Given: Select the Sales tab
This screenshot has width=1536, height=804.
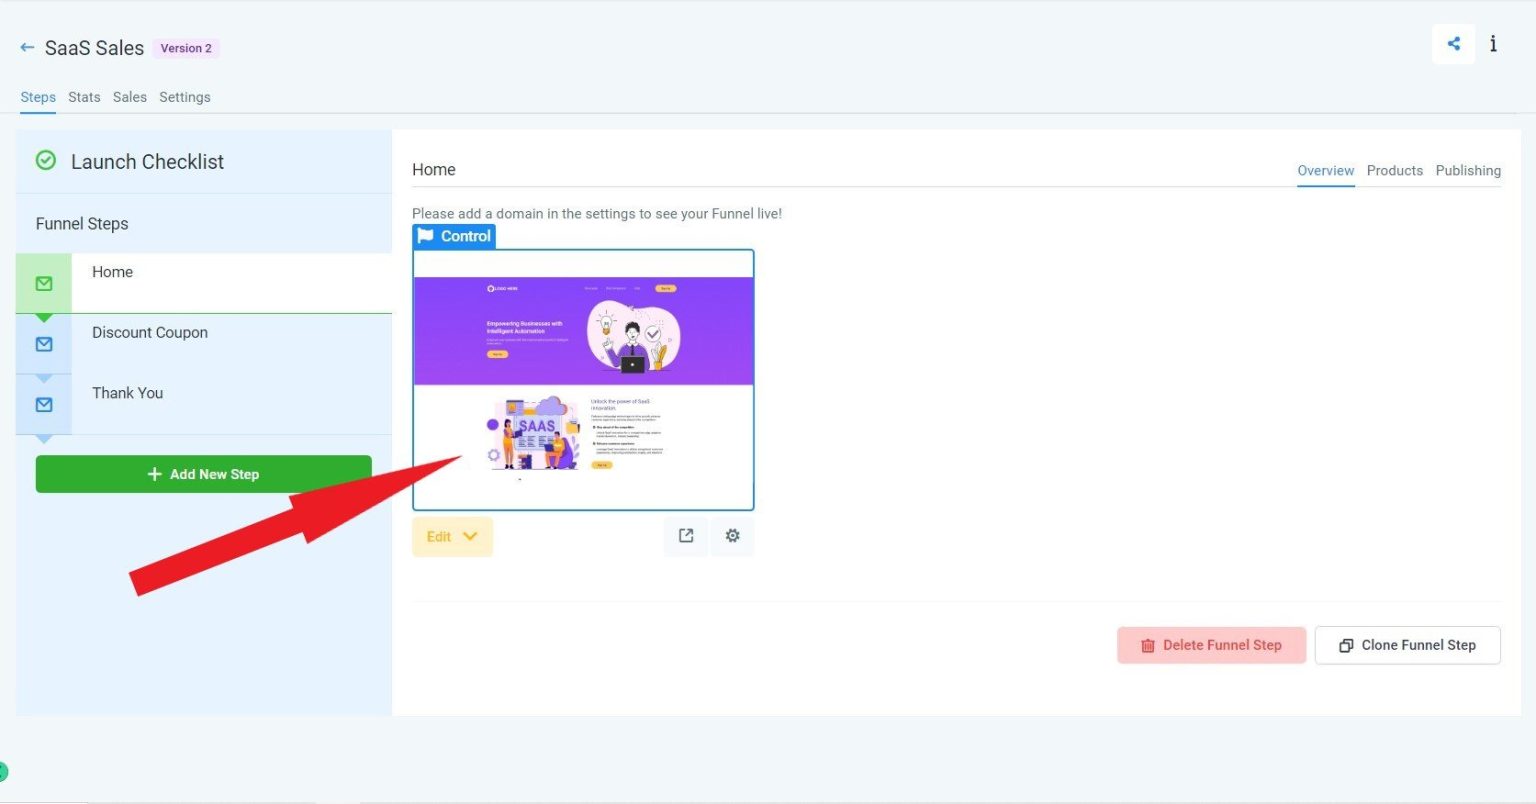Looking at the screenshot, I should (129, 97).
